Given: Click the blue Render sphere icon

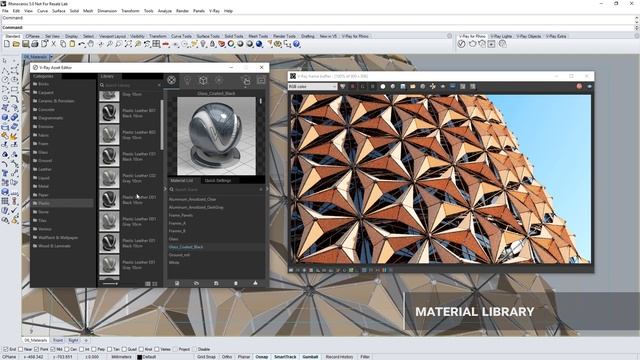Looking at the screenshot, I should (259, 44).
